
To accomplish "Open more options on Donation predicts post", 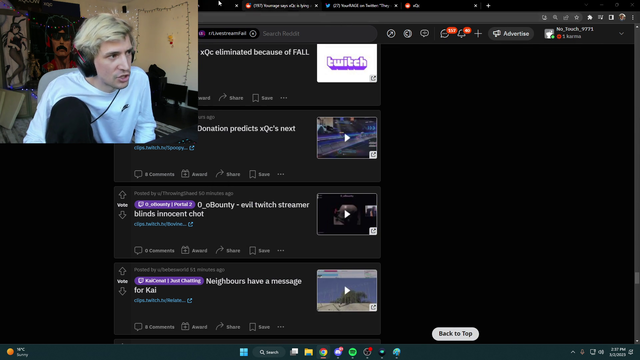I will [281, 174].
